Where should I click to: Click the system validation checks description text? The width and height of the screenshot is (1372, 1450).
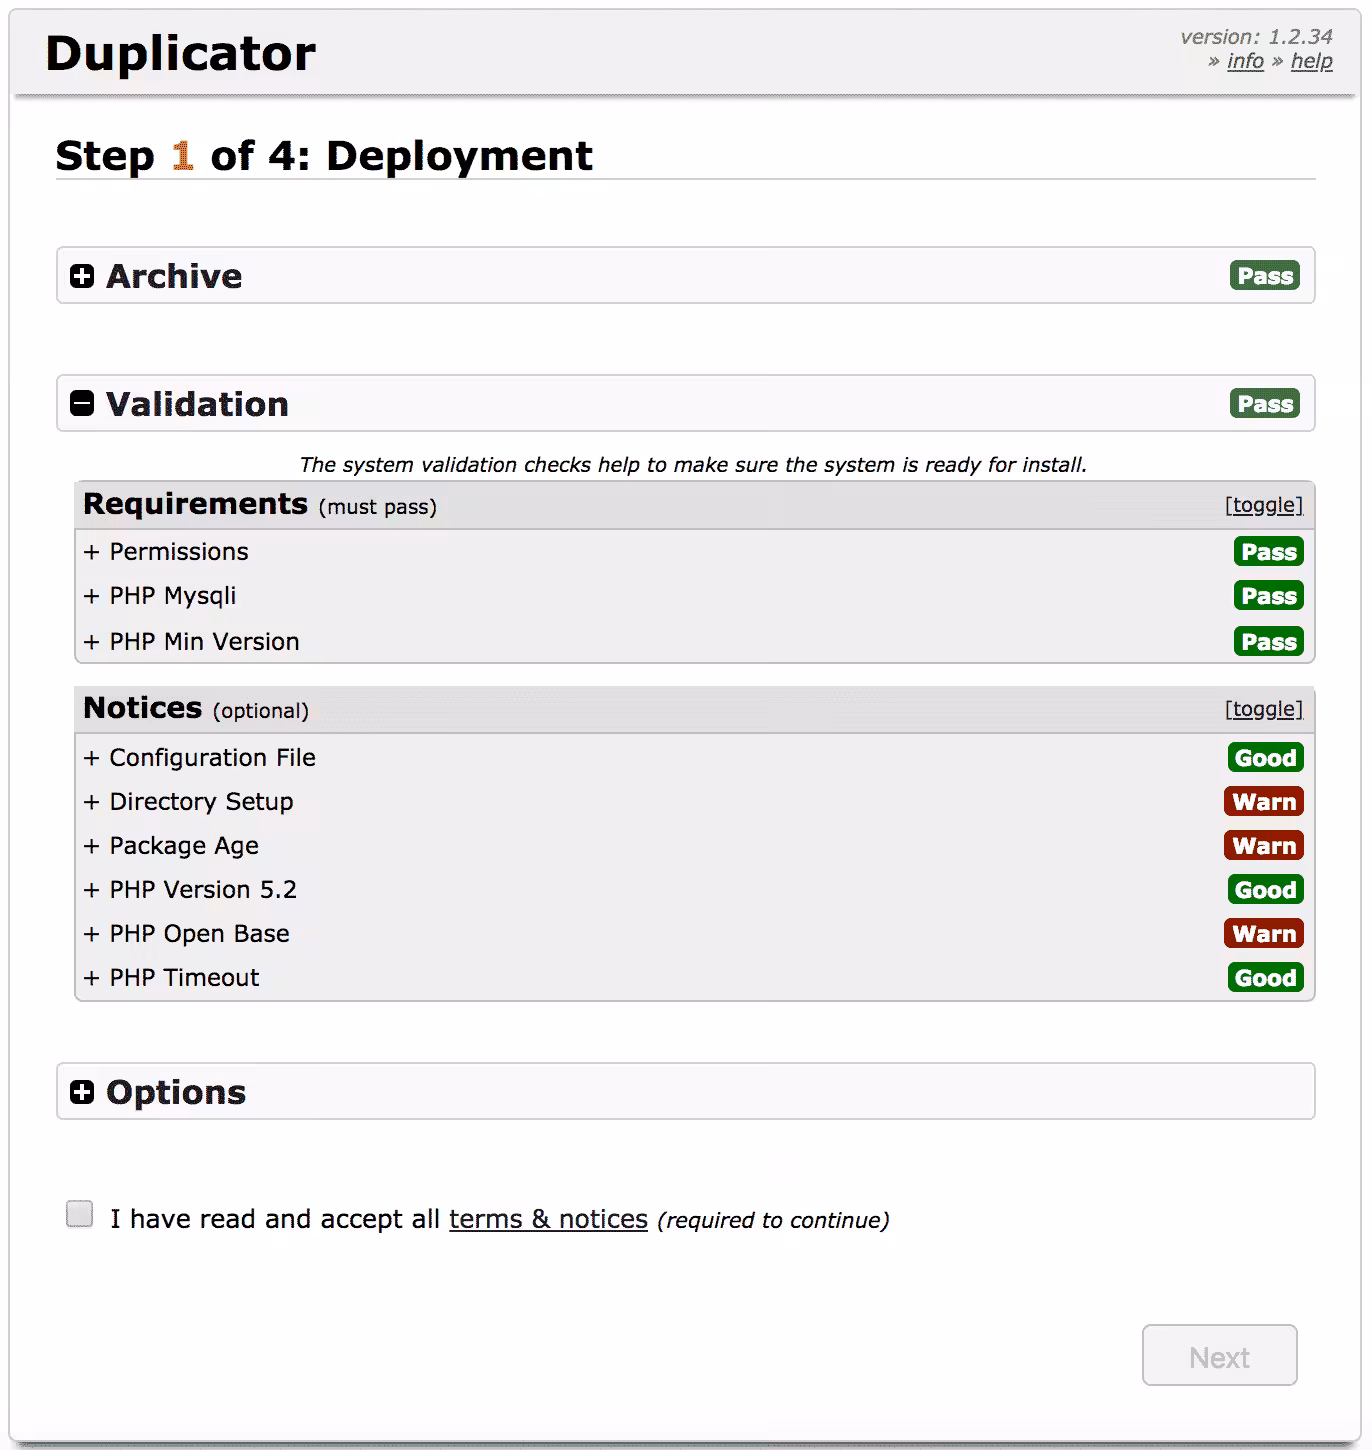[x=693, y=465]
